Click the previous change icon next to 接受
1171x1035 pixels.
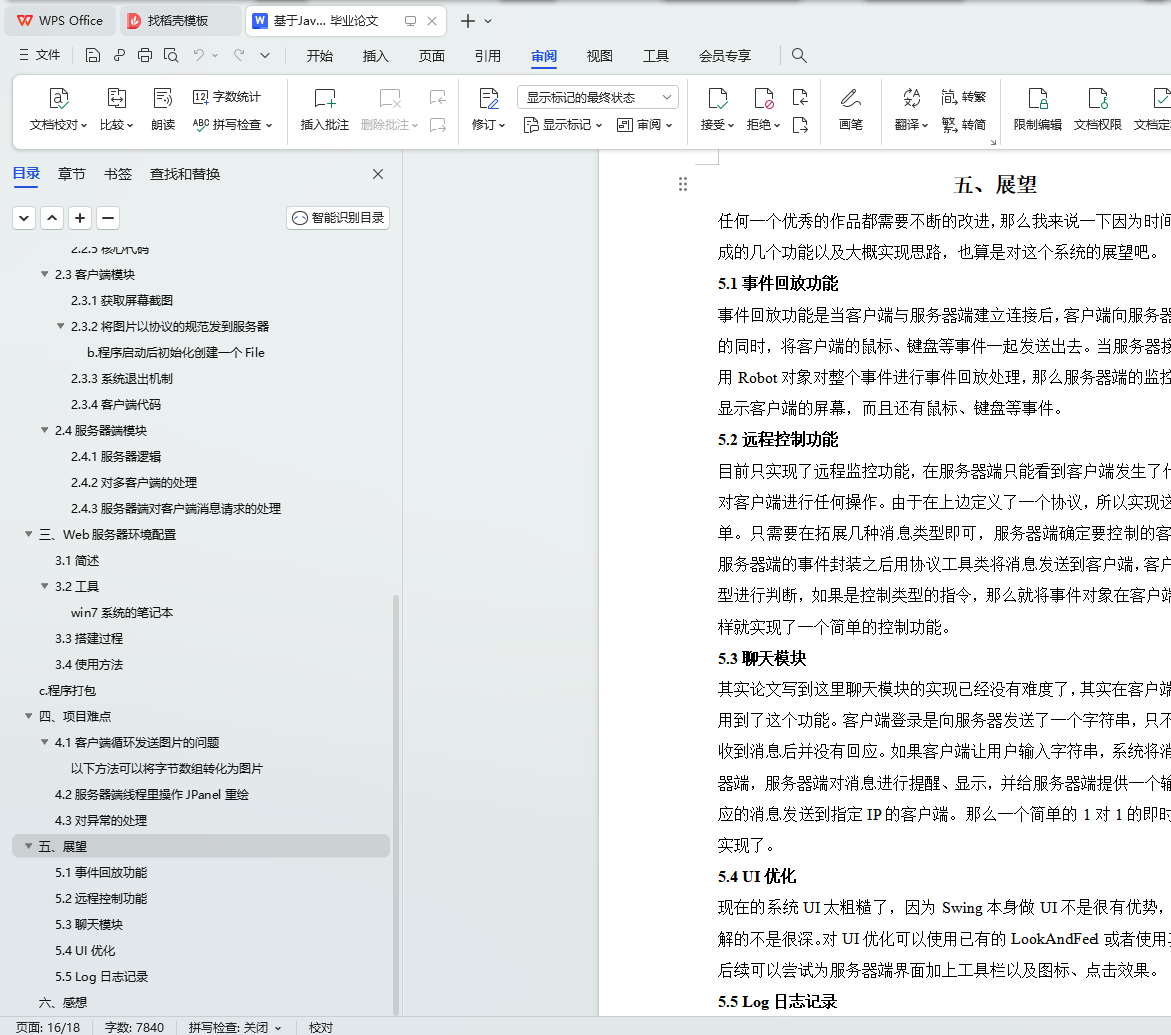800,97
